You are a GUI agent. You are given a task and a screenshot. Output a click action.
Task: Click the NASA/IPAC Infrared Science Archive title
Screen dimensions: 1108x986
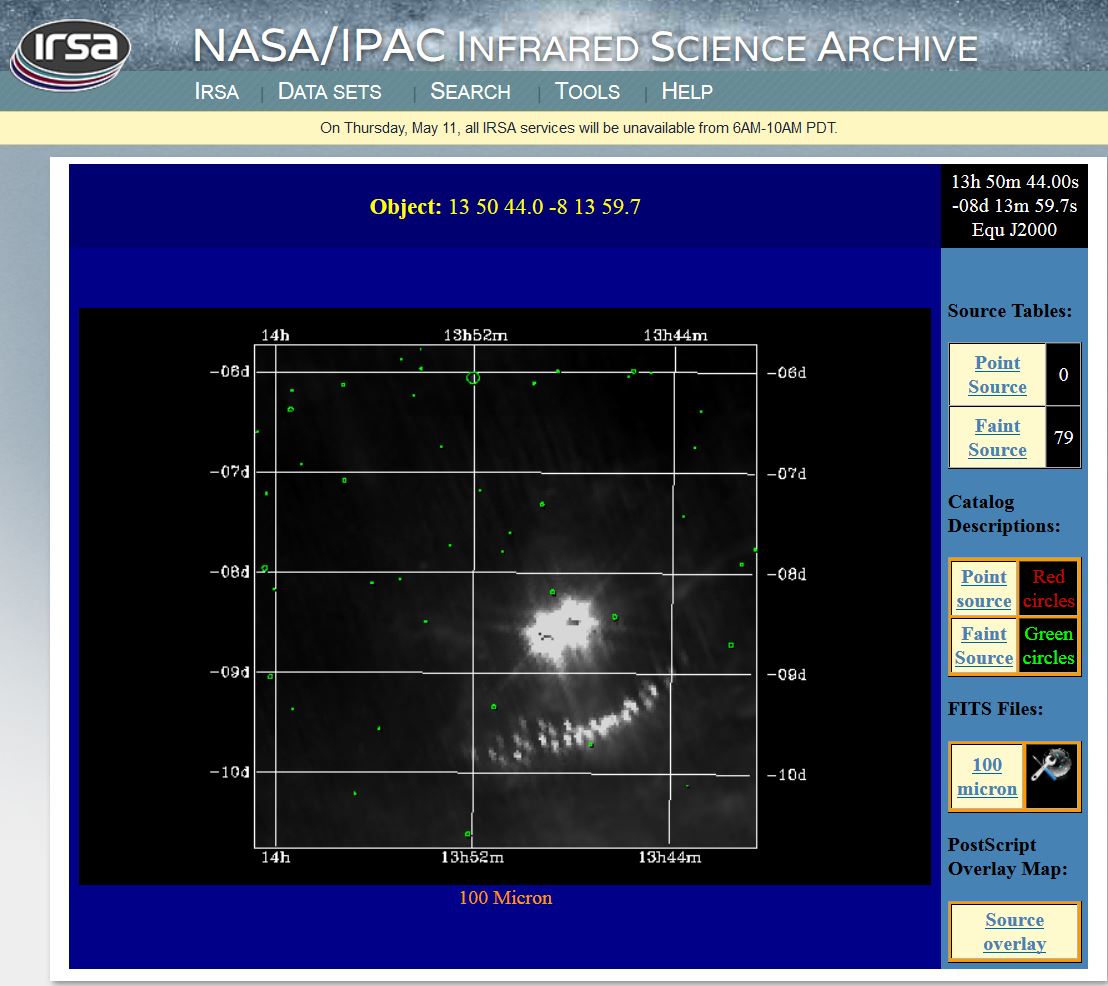tap(585, 47)
